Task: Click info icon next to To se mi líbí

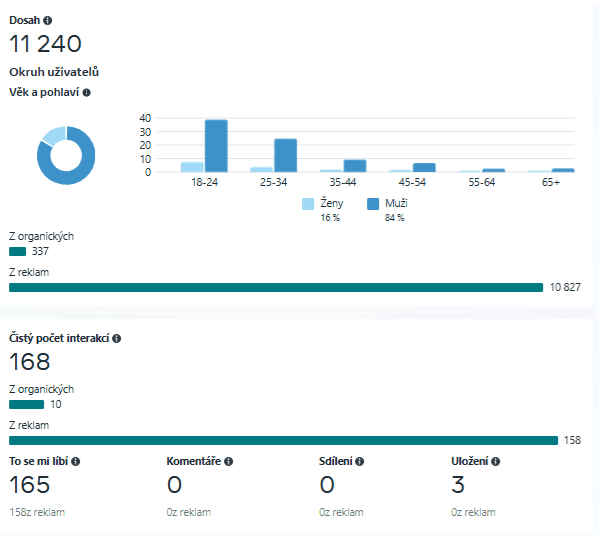Action: pos(76,461)
